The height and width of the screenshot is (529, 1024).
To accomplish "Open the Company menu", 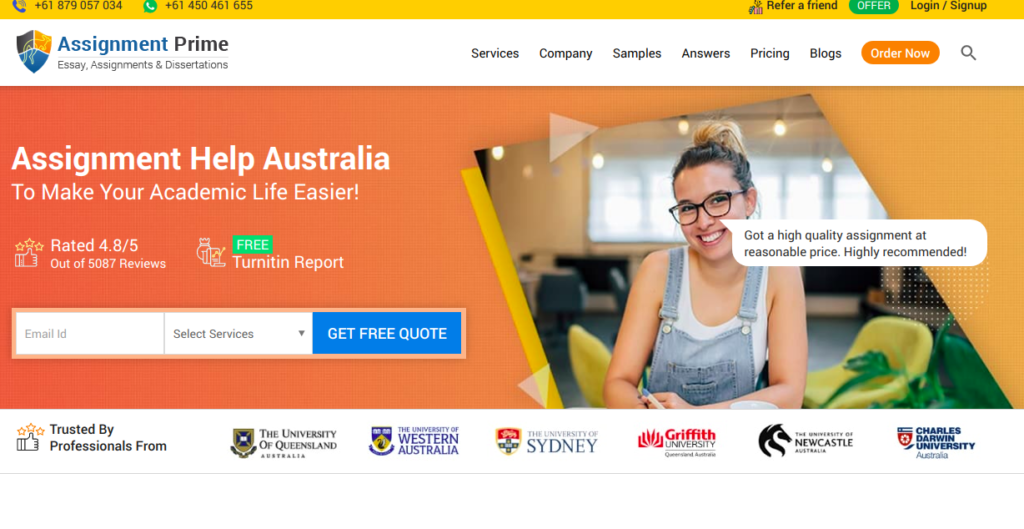I will (566, 54).
